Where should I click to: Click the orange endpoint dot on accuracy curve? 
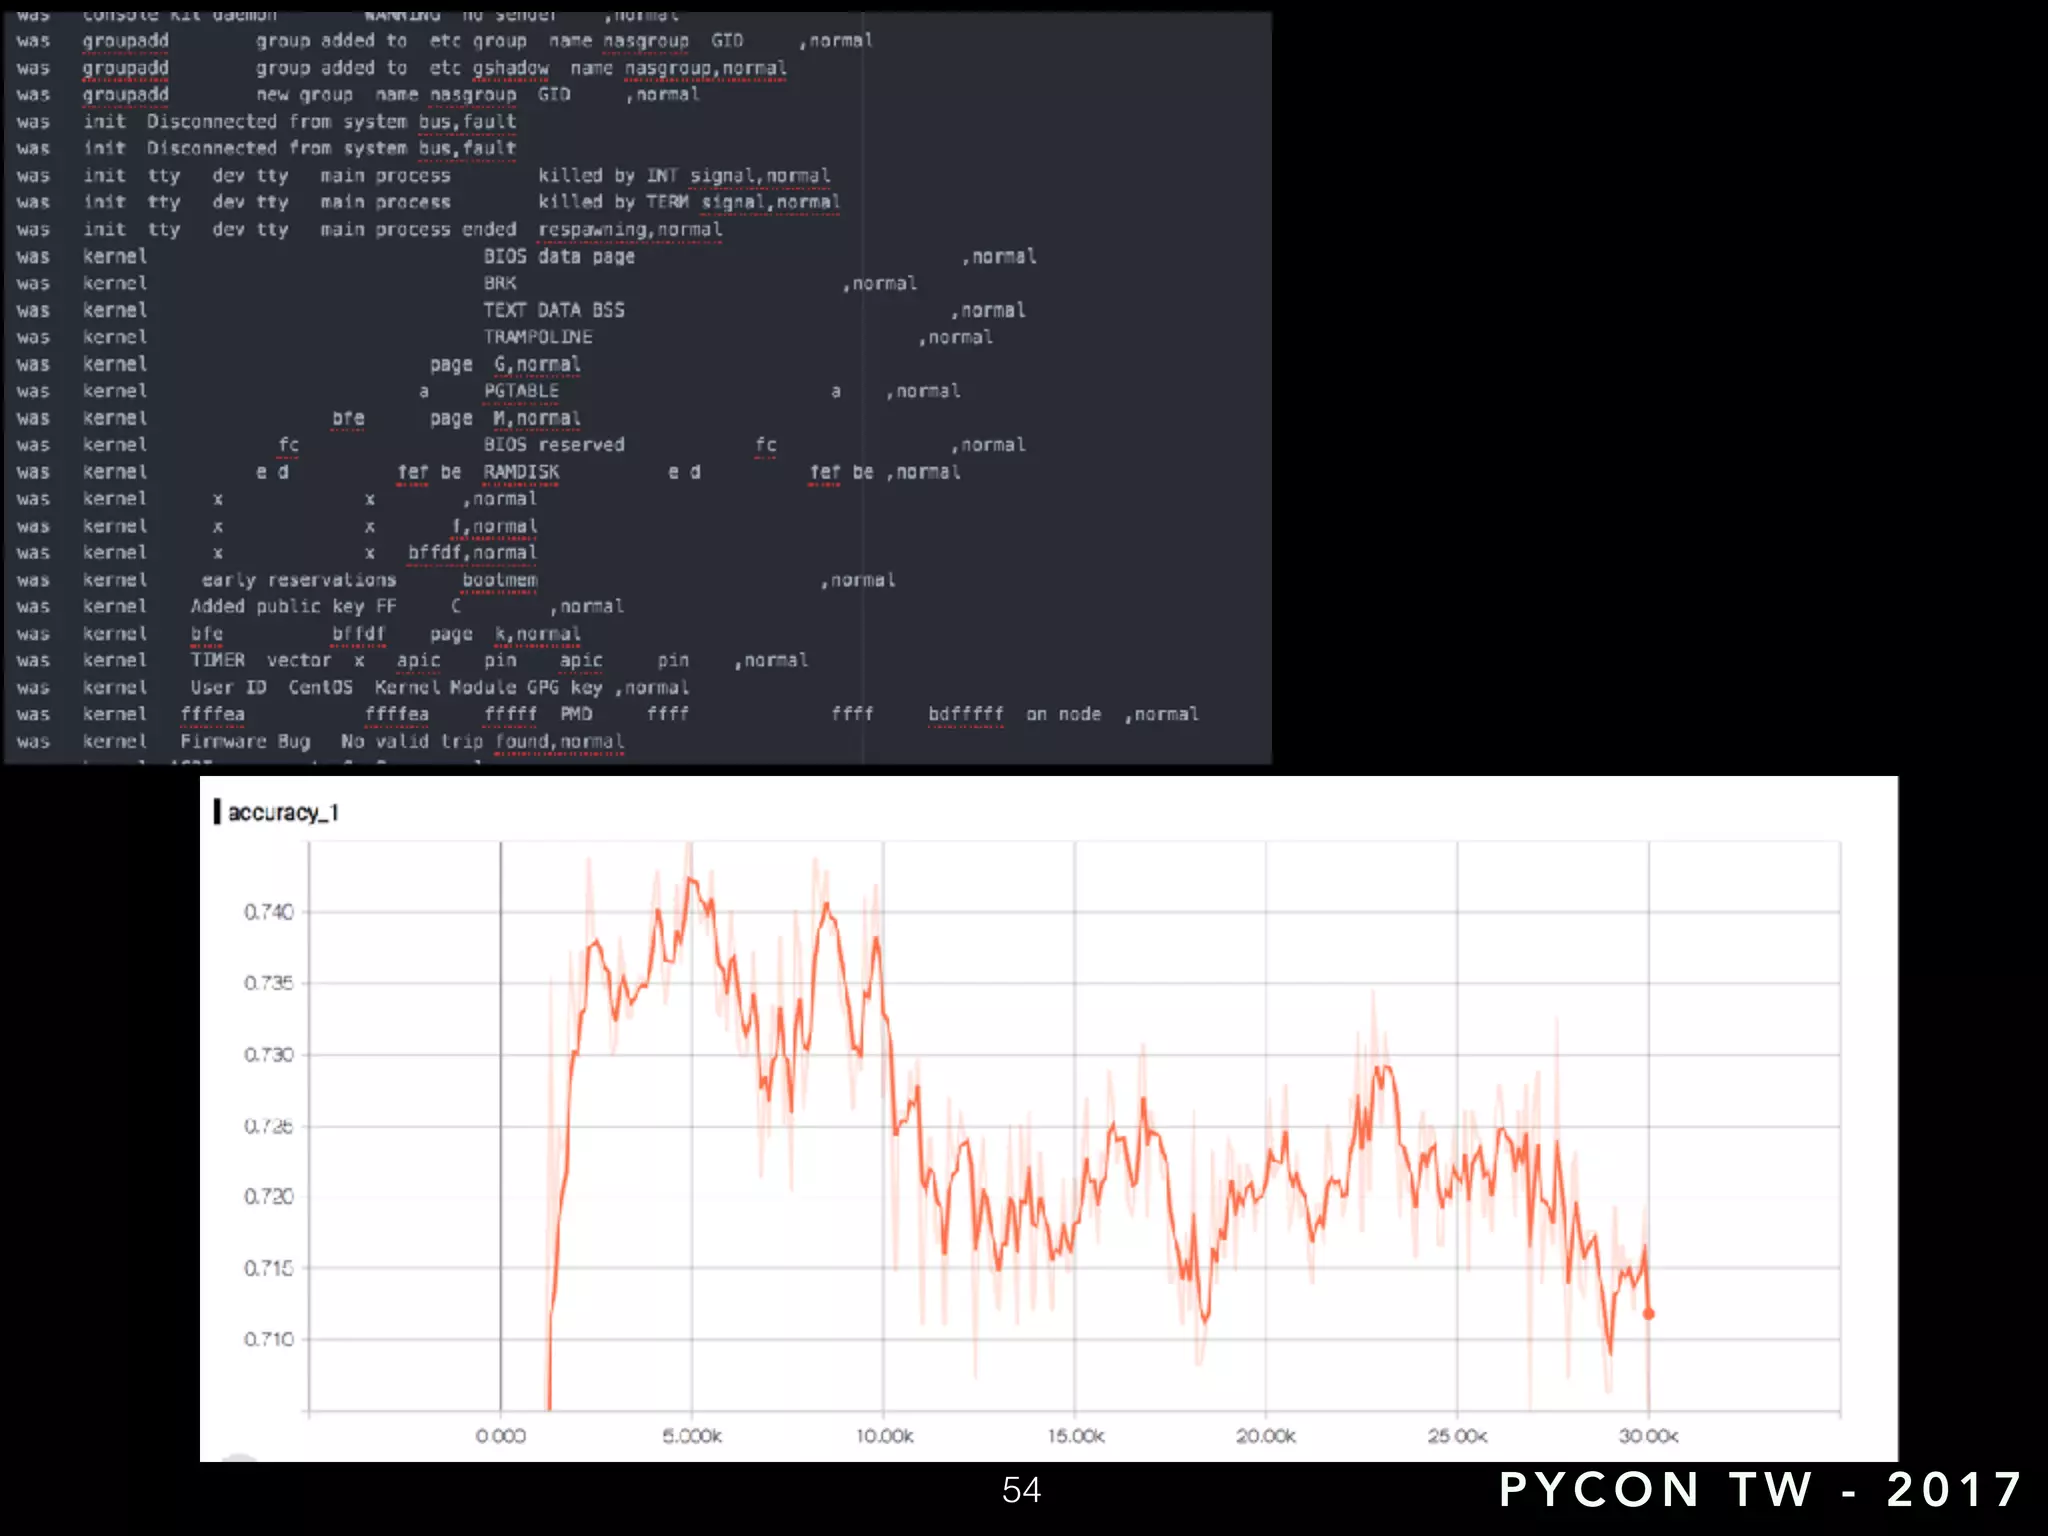1649,1314
